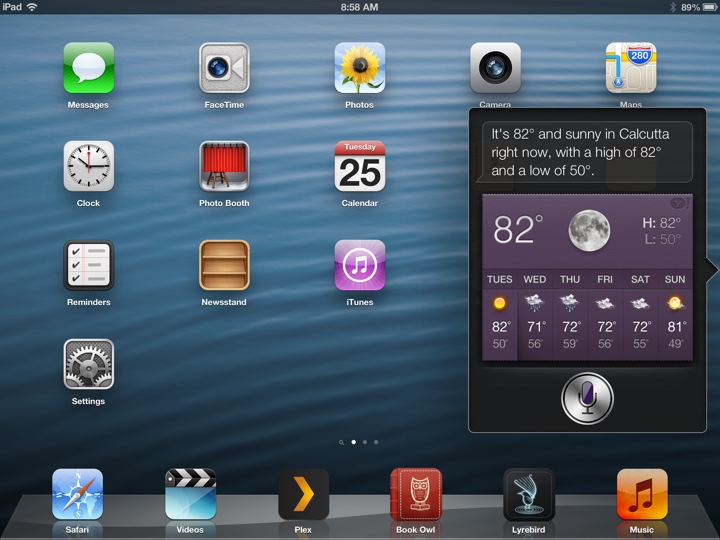Image resolution: width=720 pixels, height=540 pixels.
Task: Open Plex from the dock
Action: 303,494
